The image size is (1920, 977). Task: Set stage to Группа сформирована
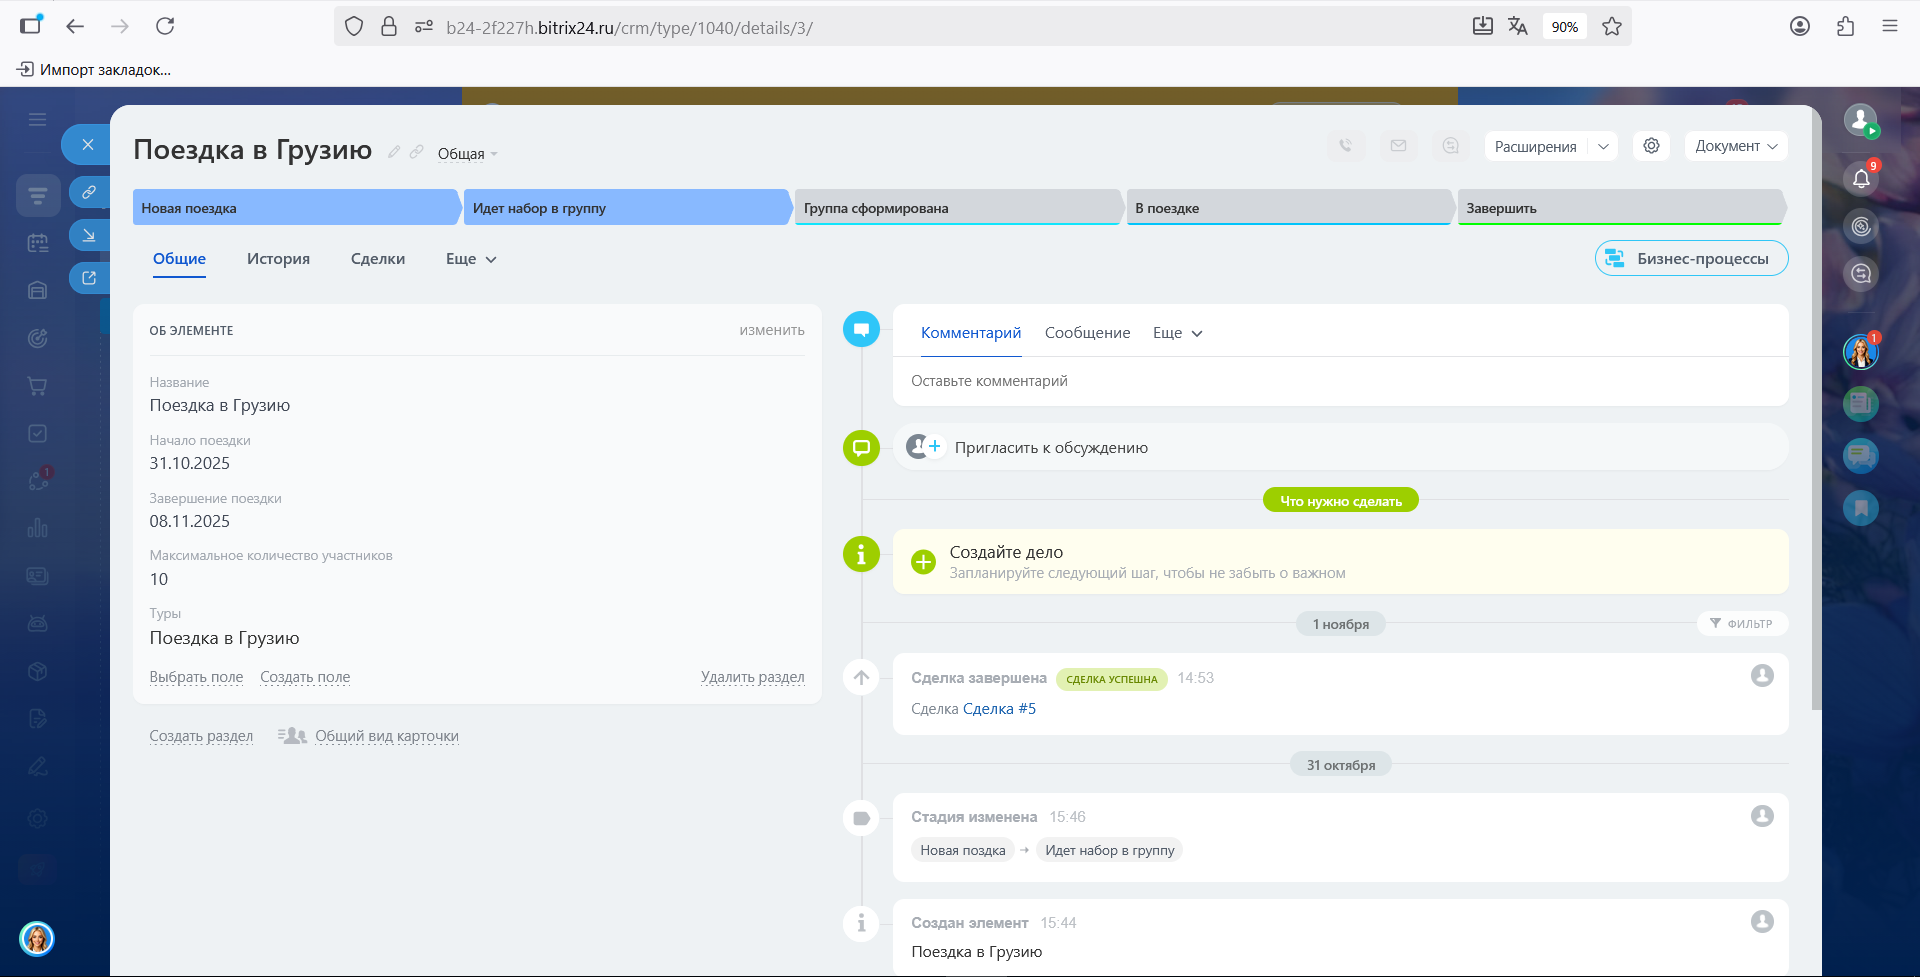957,208
